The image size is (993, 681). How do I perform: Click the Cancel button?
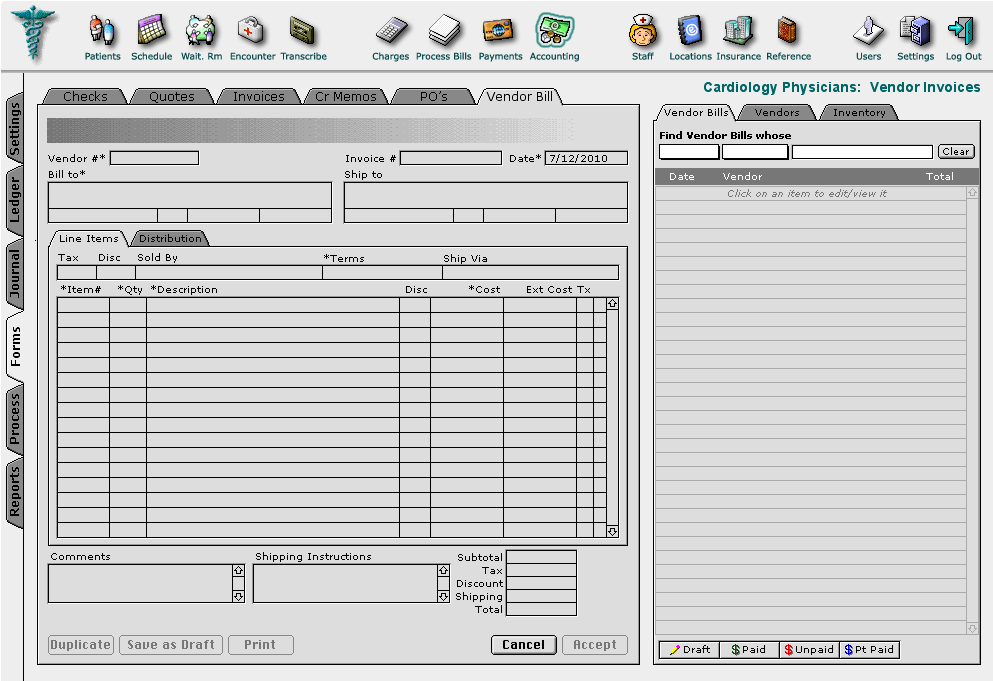[524, 645]
